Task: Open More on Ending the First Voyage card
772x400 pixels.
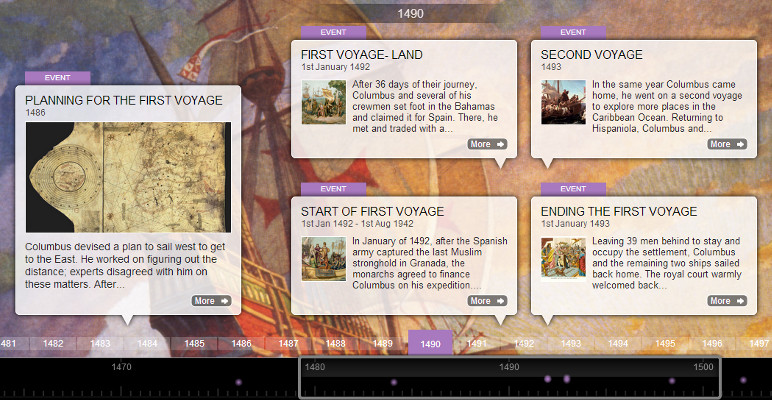Action: (727, 301)
